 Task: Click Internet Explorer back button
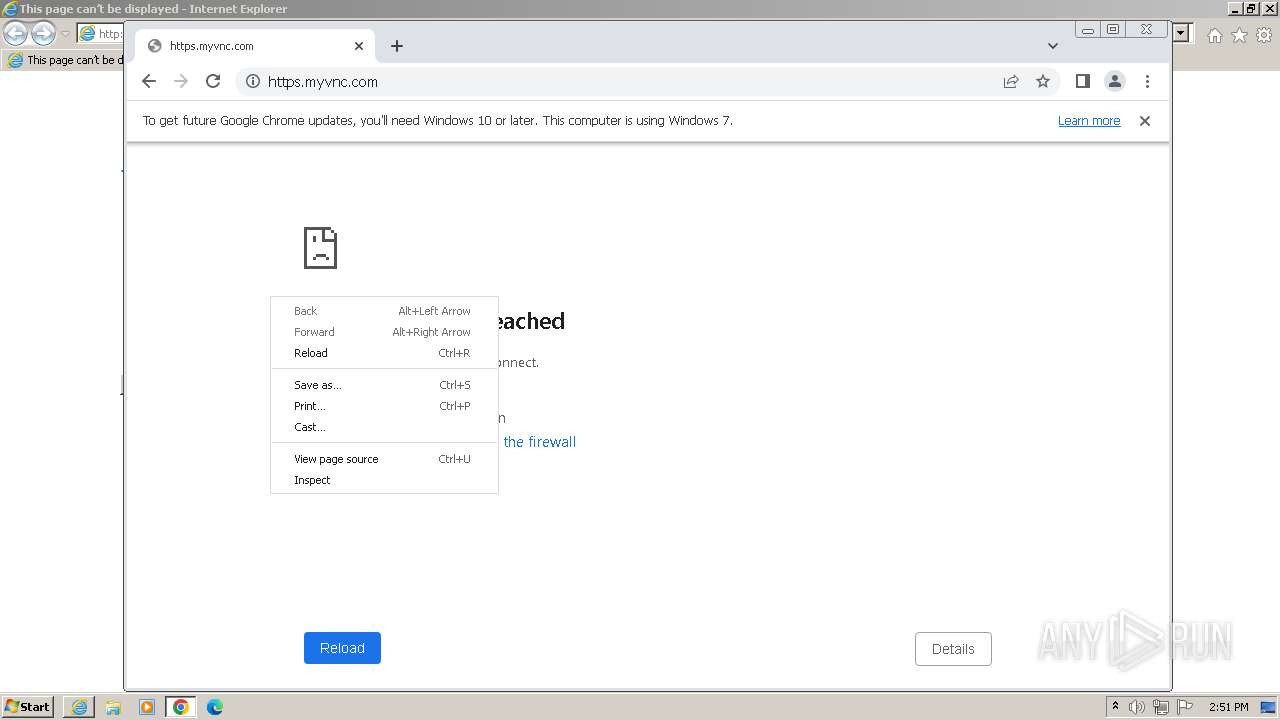click(16, 34)
